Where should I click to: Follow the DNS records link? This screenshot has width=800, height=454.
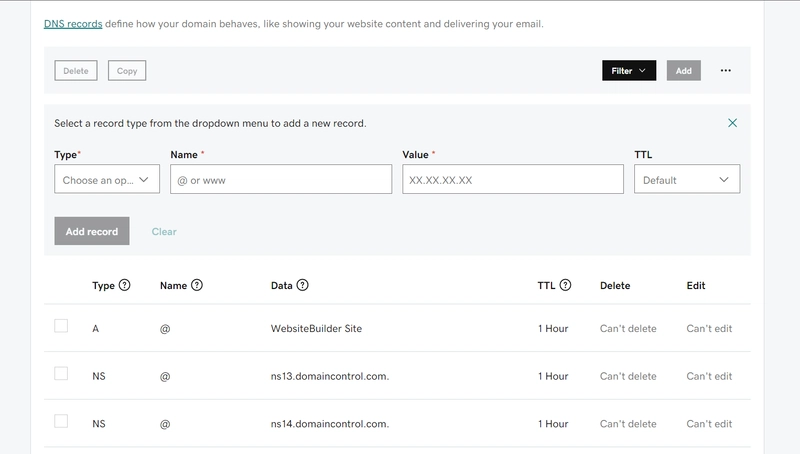(x=73, y=24)
